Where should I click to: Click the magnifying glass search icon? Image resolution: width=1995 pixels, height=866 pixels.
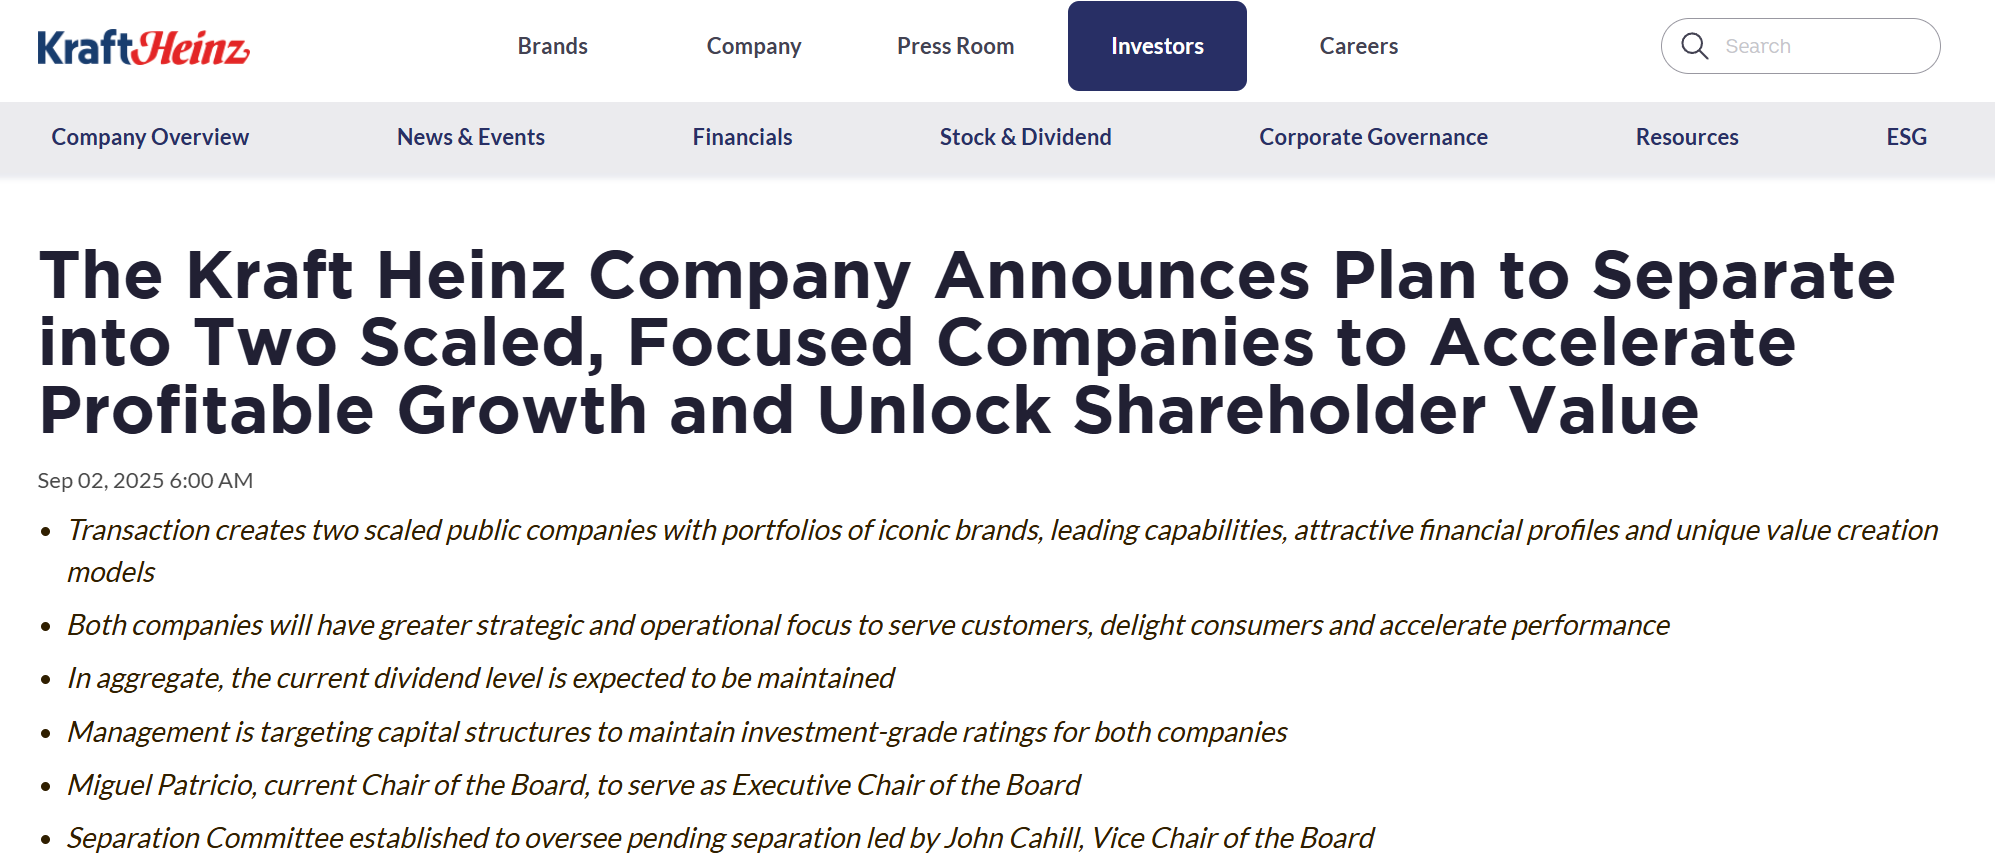pyautogui.click(x=1694, y=46)
